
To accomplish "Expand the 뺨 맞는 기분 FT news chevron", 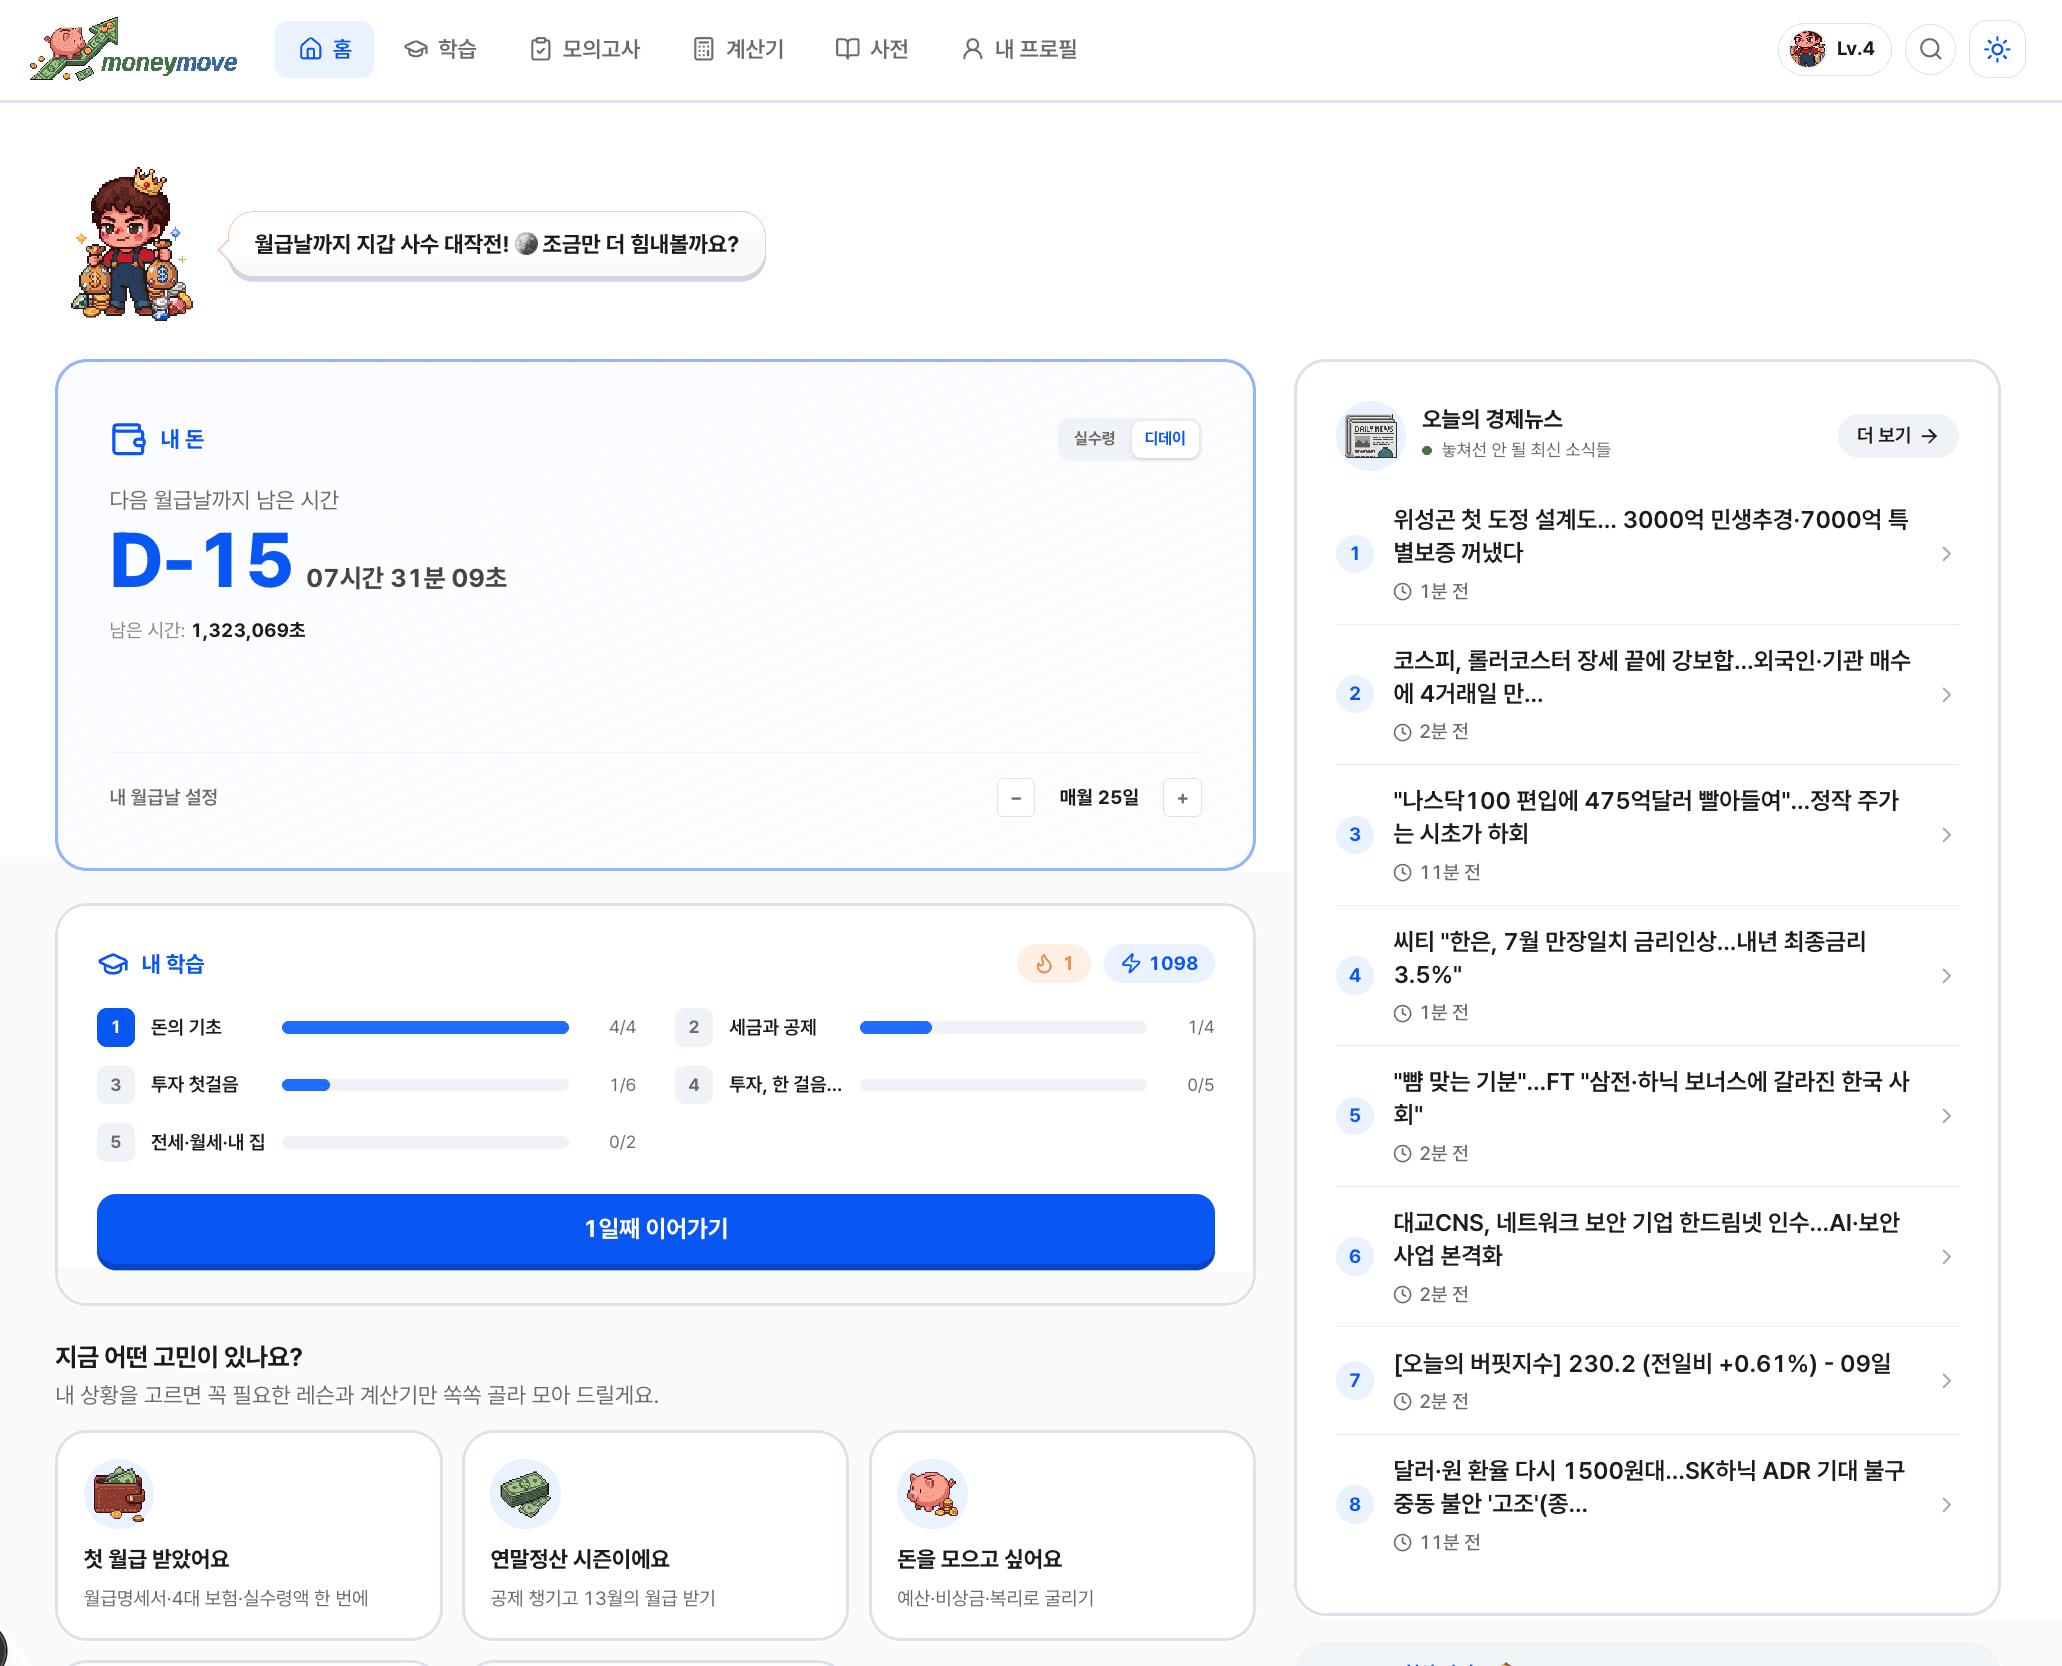I will click(x=1946, y=1116).
